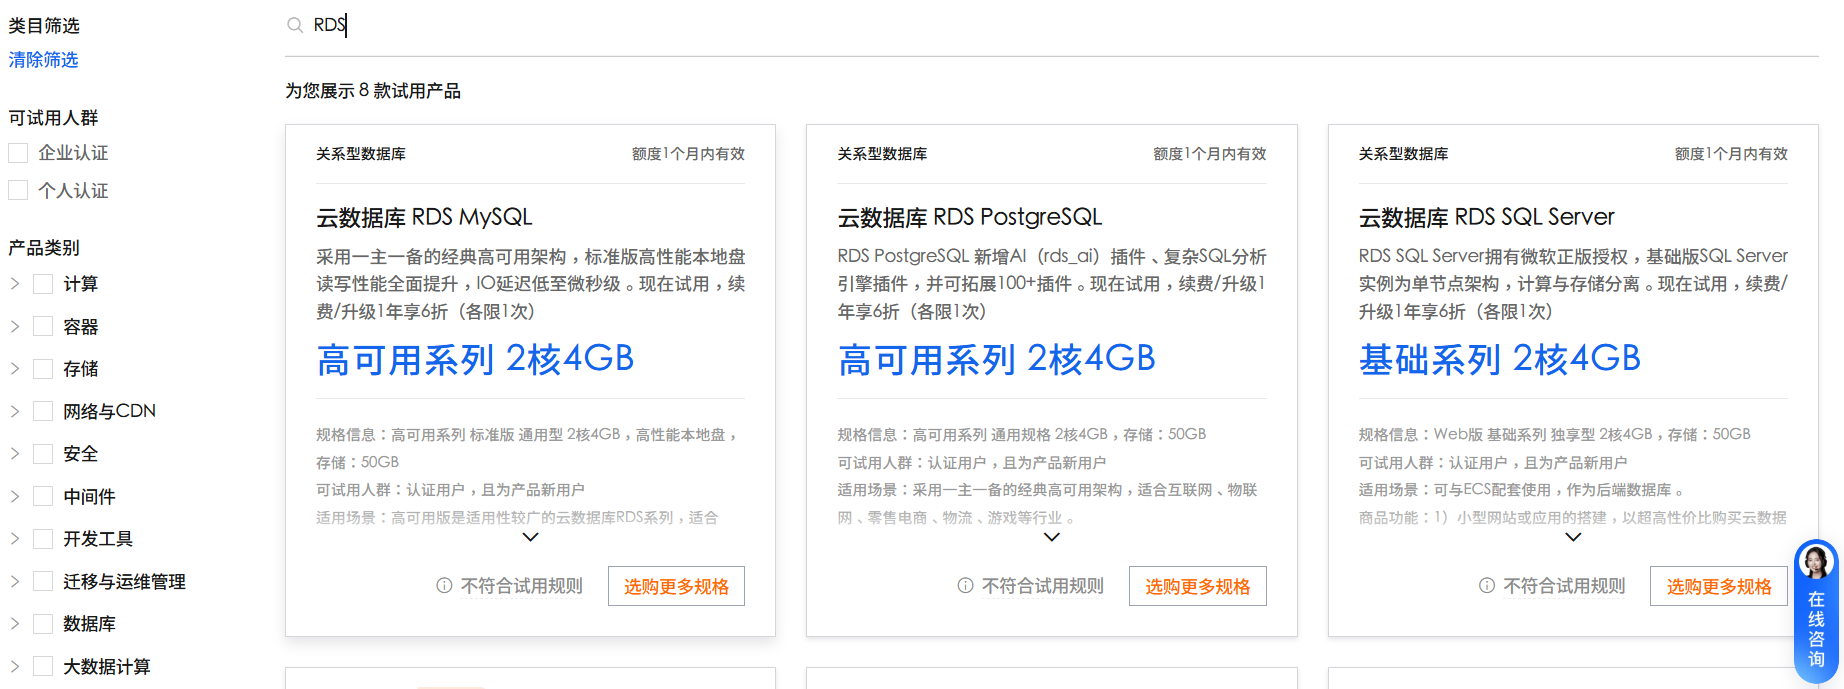
Task: Click 选购更多规格 on RDS PostgreSQL card
Action: click(x=1198, y=586)
